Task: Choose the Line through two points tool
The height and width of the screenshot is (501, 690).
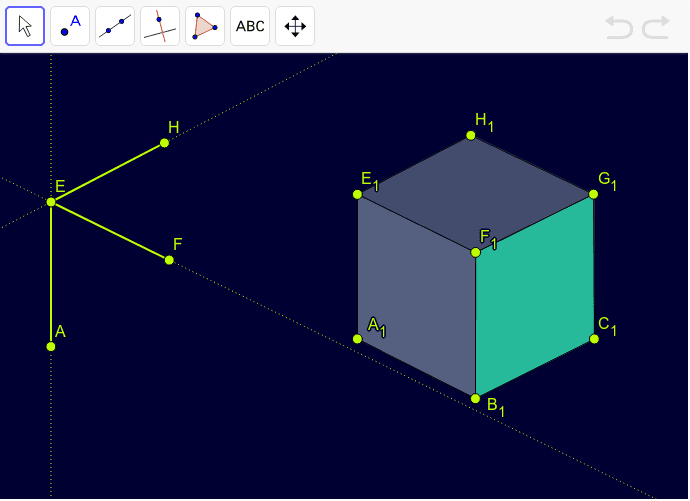Action: coord(115,26)
